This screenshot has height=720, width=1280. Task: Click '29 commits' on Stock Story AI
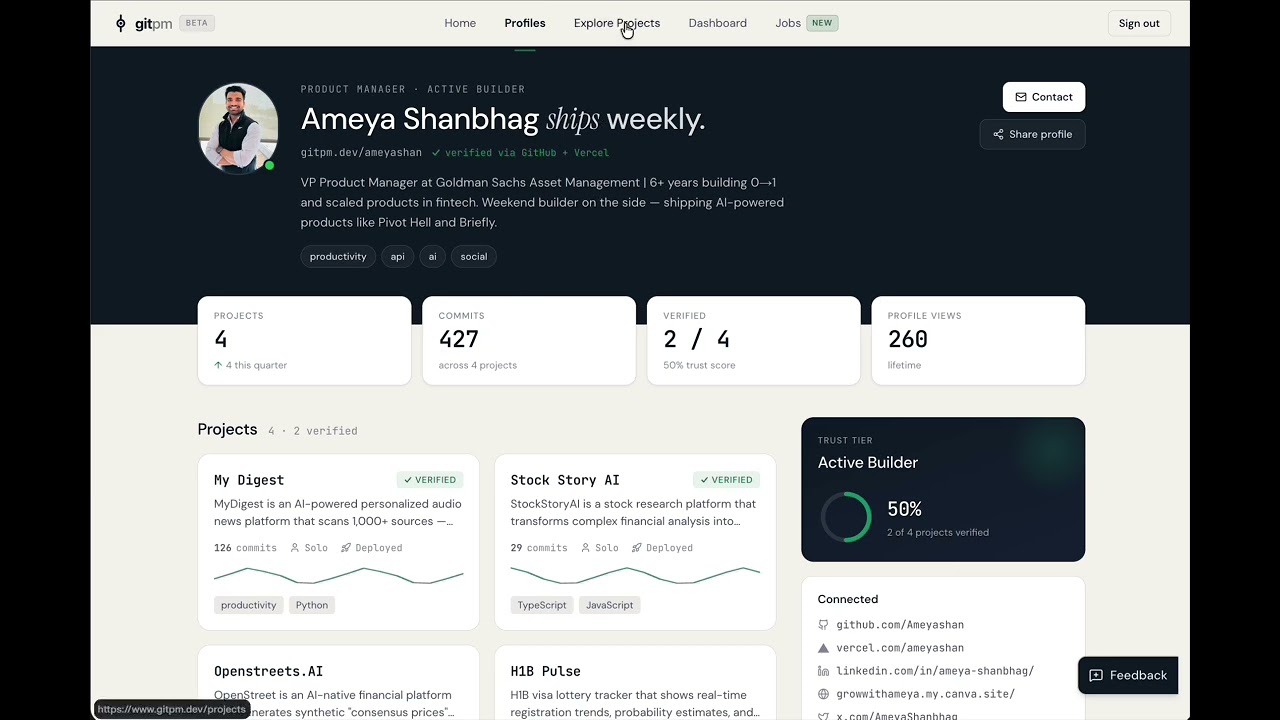(539, 548)
